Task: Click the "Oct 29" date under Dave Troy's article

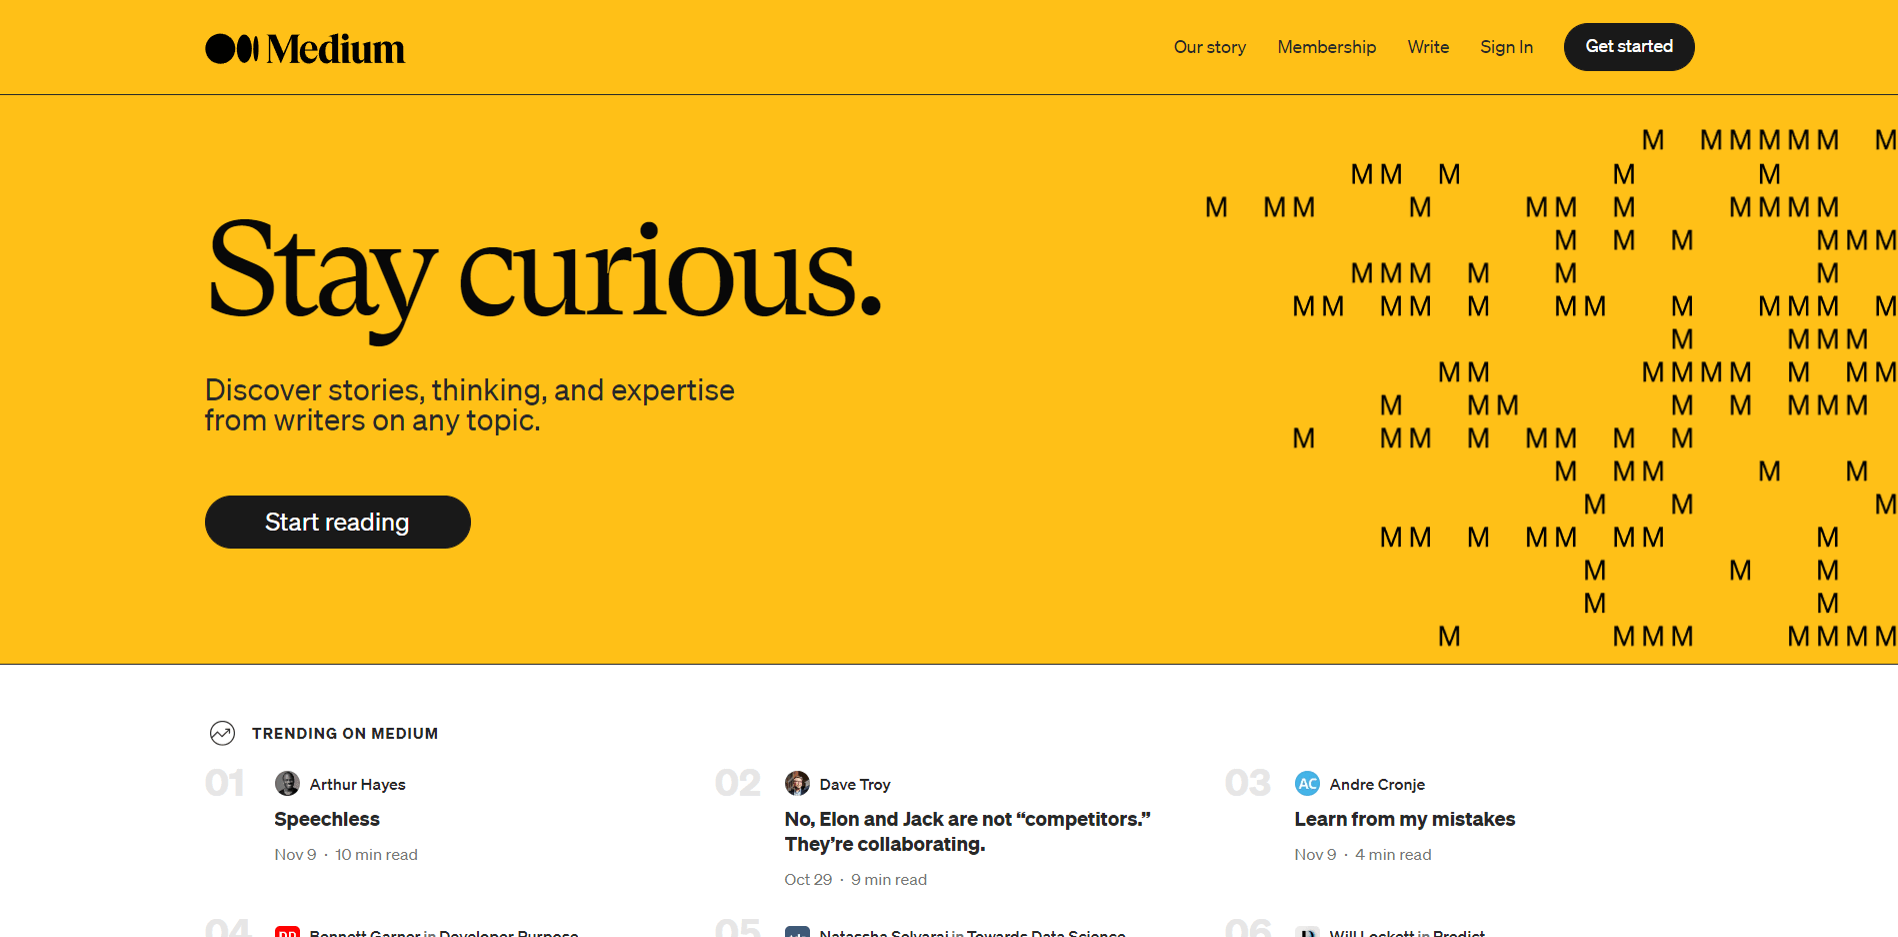Action: click(808, 880)
